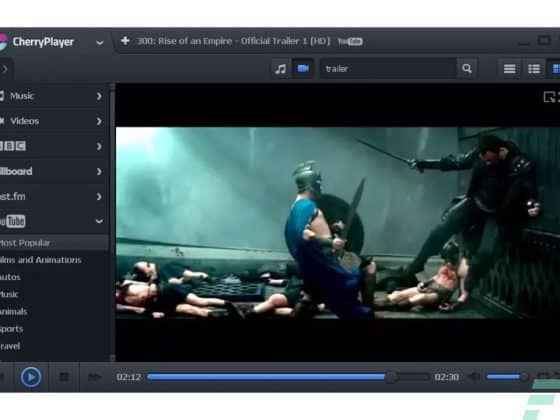This screenshot has width=560, height=420.
Task: Click the seek bar position handle
Action: tap(391, 377)
